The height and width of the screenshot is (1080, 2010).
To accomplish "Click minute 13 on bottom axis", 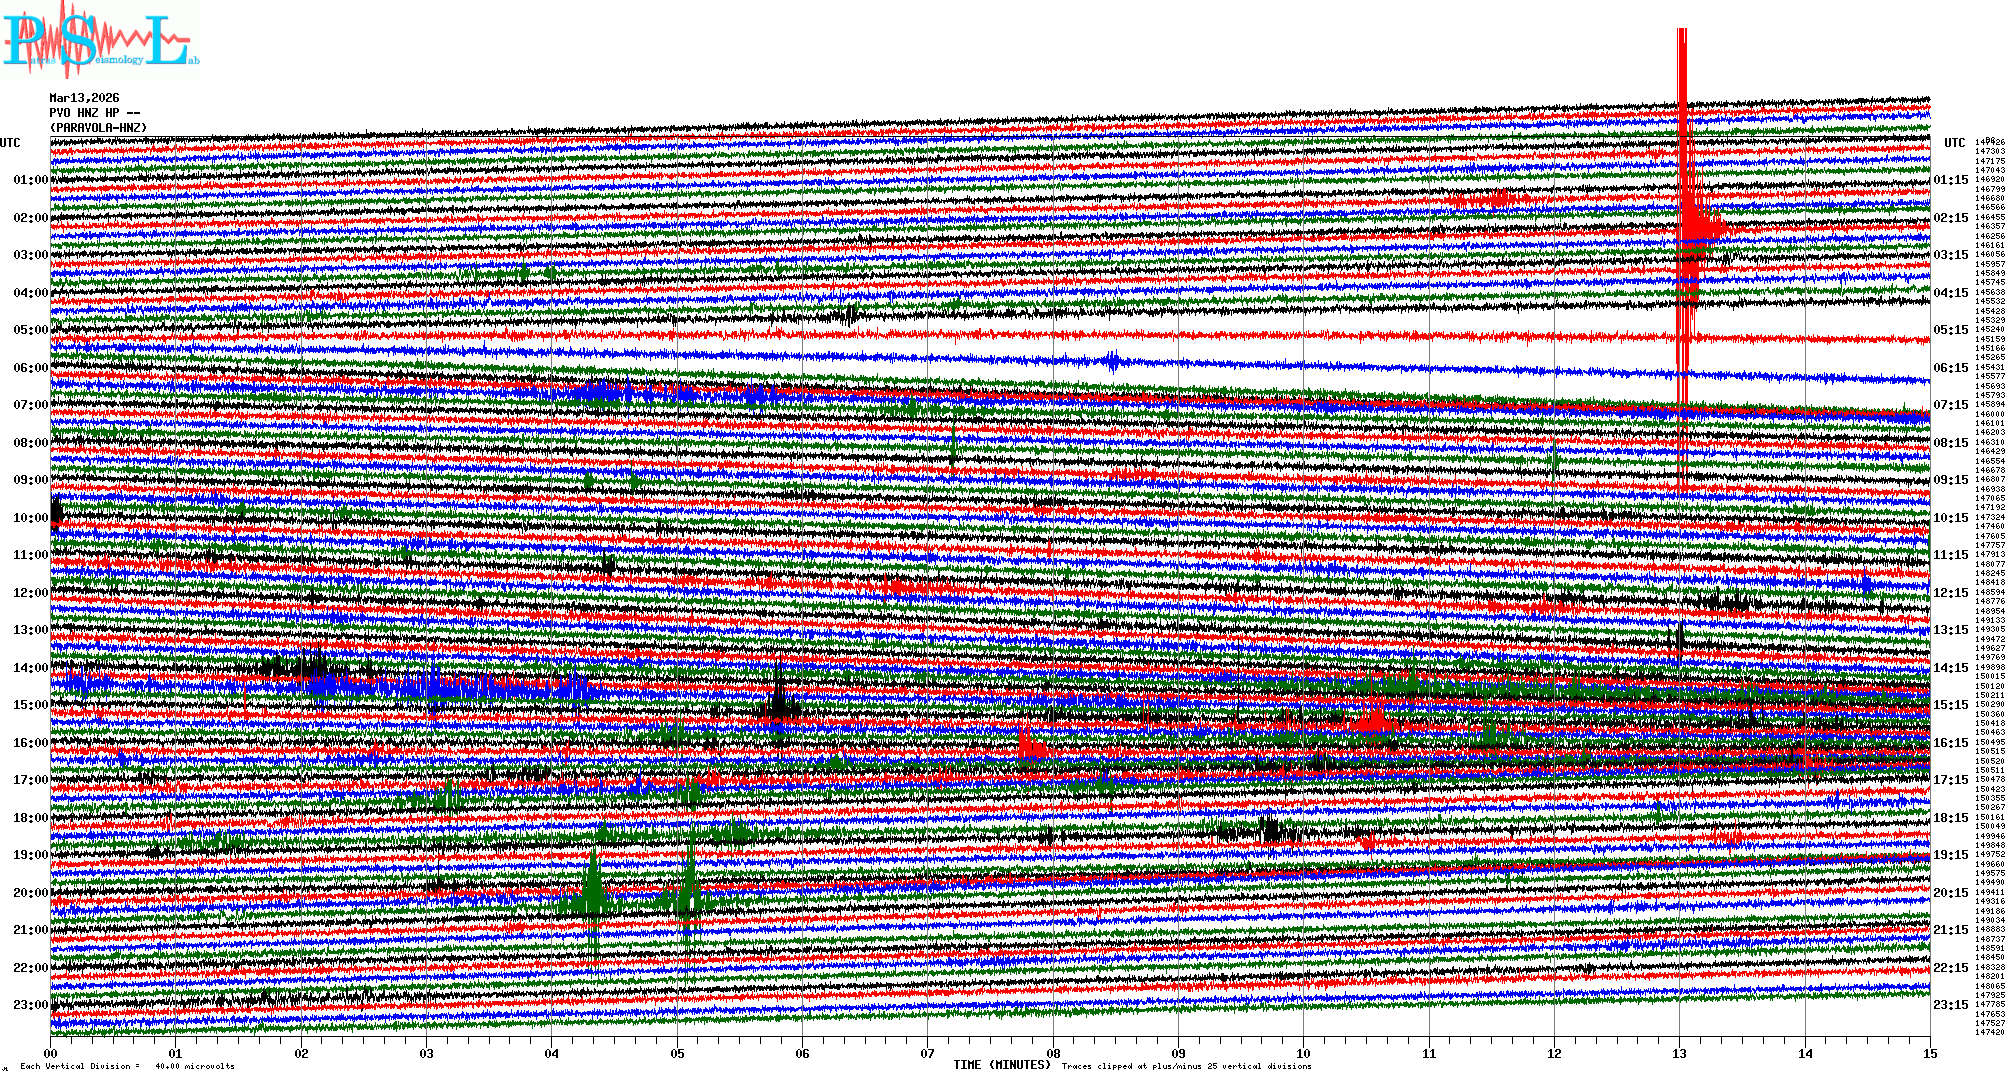I will tap(1680, 1053).
